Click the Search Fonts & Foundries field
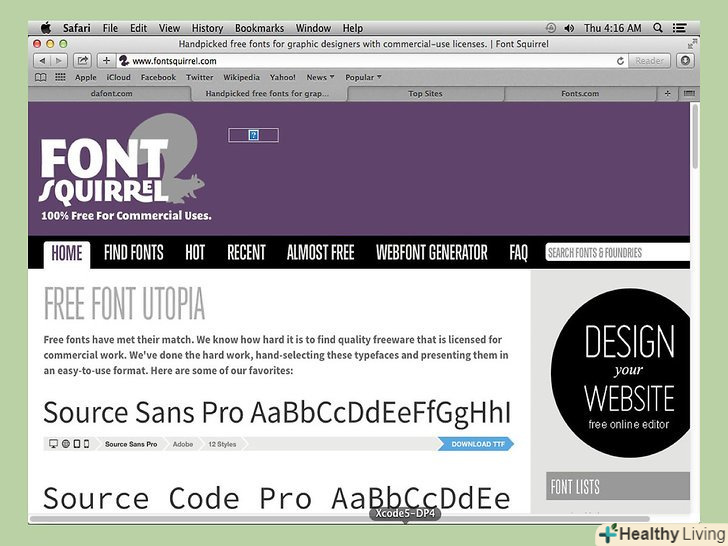Viewport: 728px width, 546px height. pyautogui.click(x=618, y=253)
